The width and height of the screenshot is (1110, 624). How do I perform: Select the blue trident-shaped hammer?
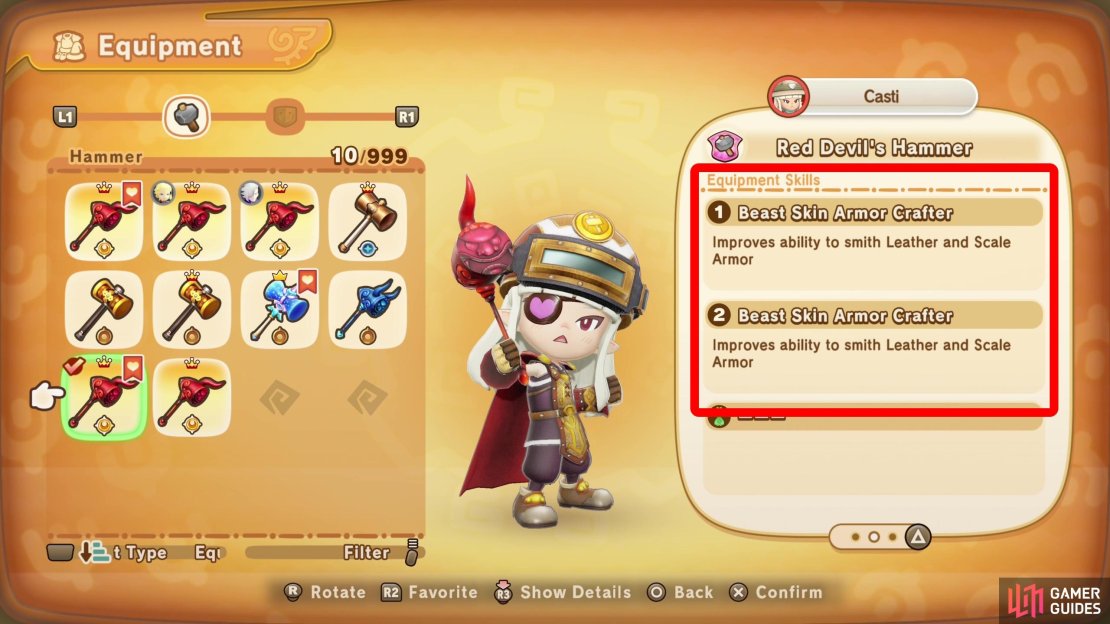coord(367,309)
